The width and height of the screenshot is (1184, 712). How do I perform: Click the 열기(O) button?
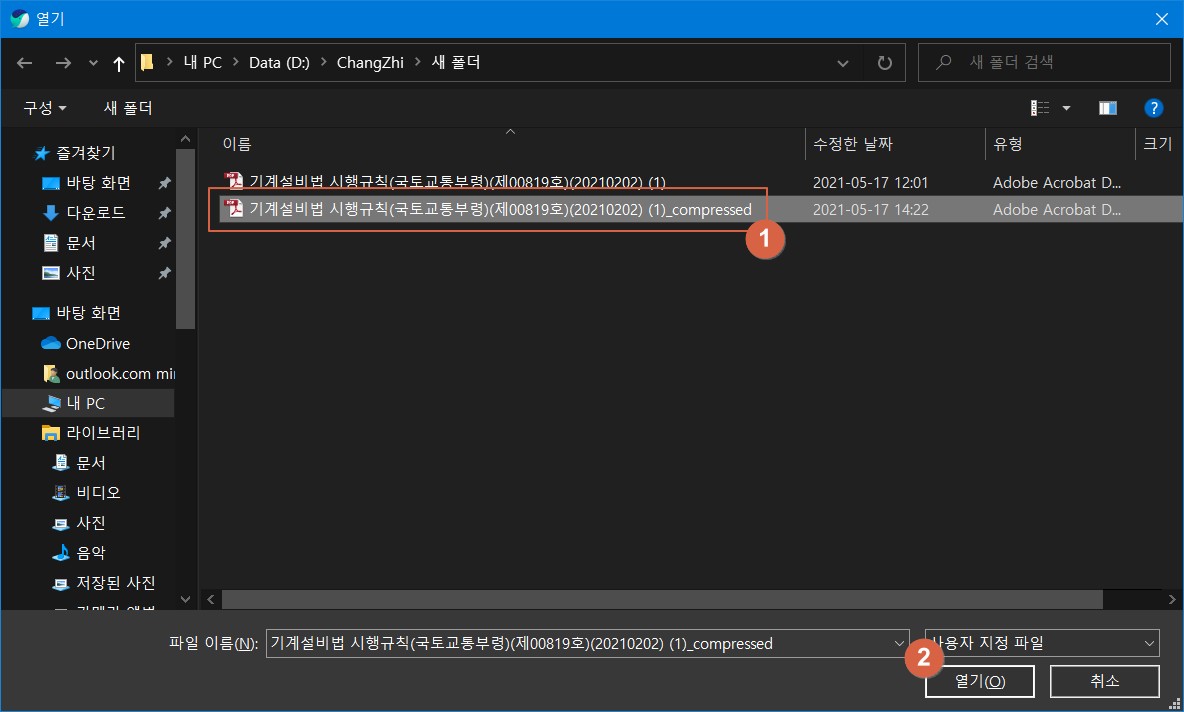(980, 681)
